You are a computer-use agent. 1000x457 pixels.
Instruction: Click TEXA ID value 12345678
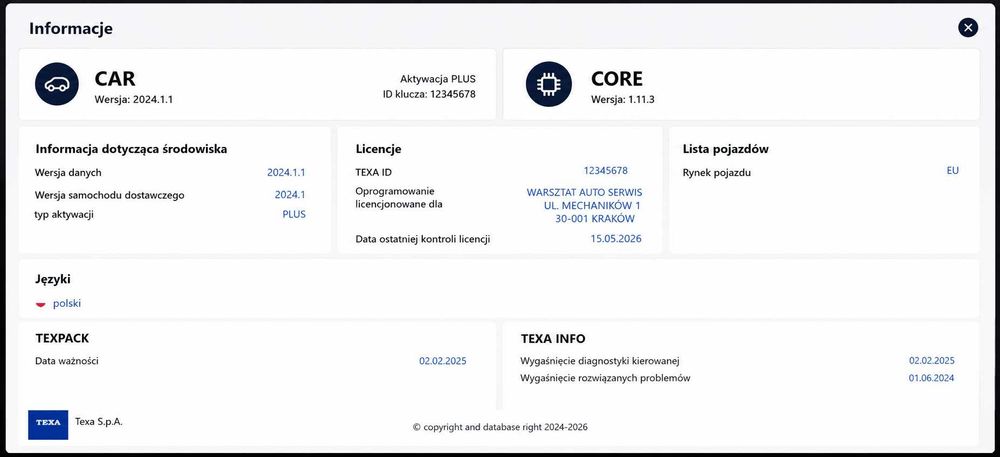[605, 170]
